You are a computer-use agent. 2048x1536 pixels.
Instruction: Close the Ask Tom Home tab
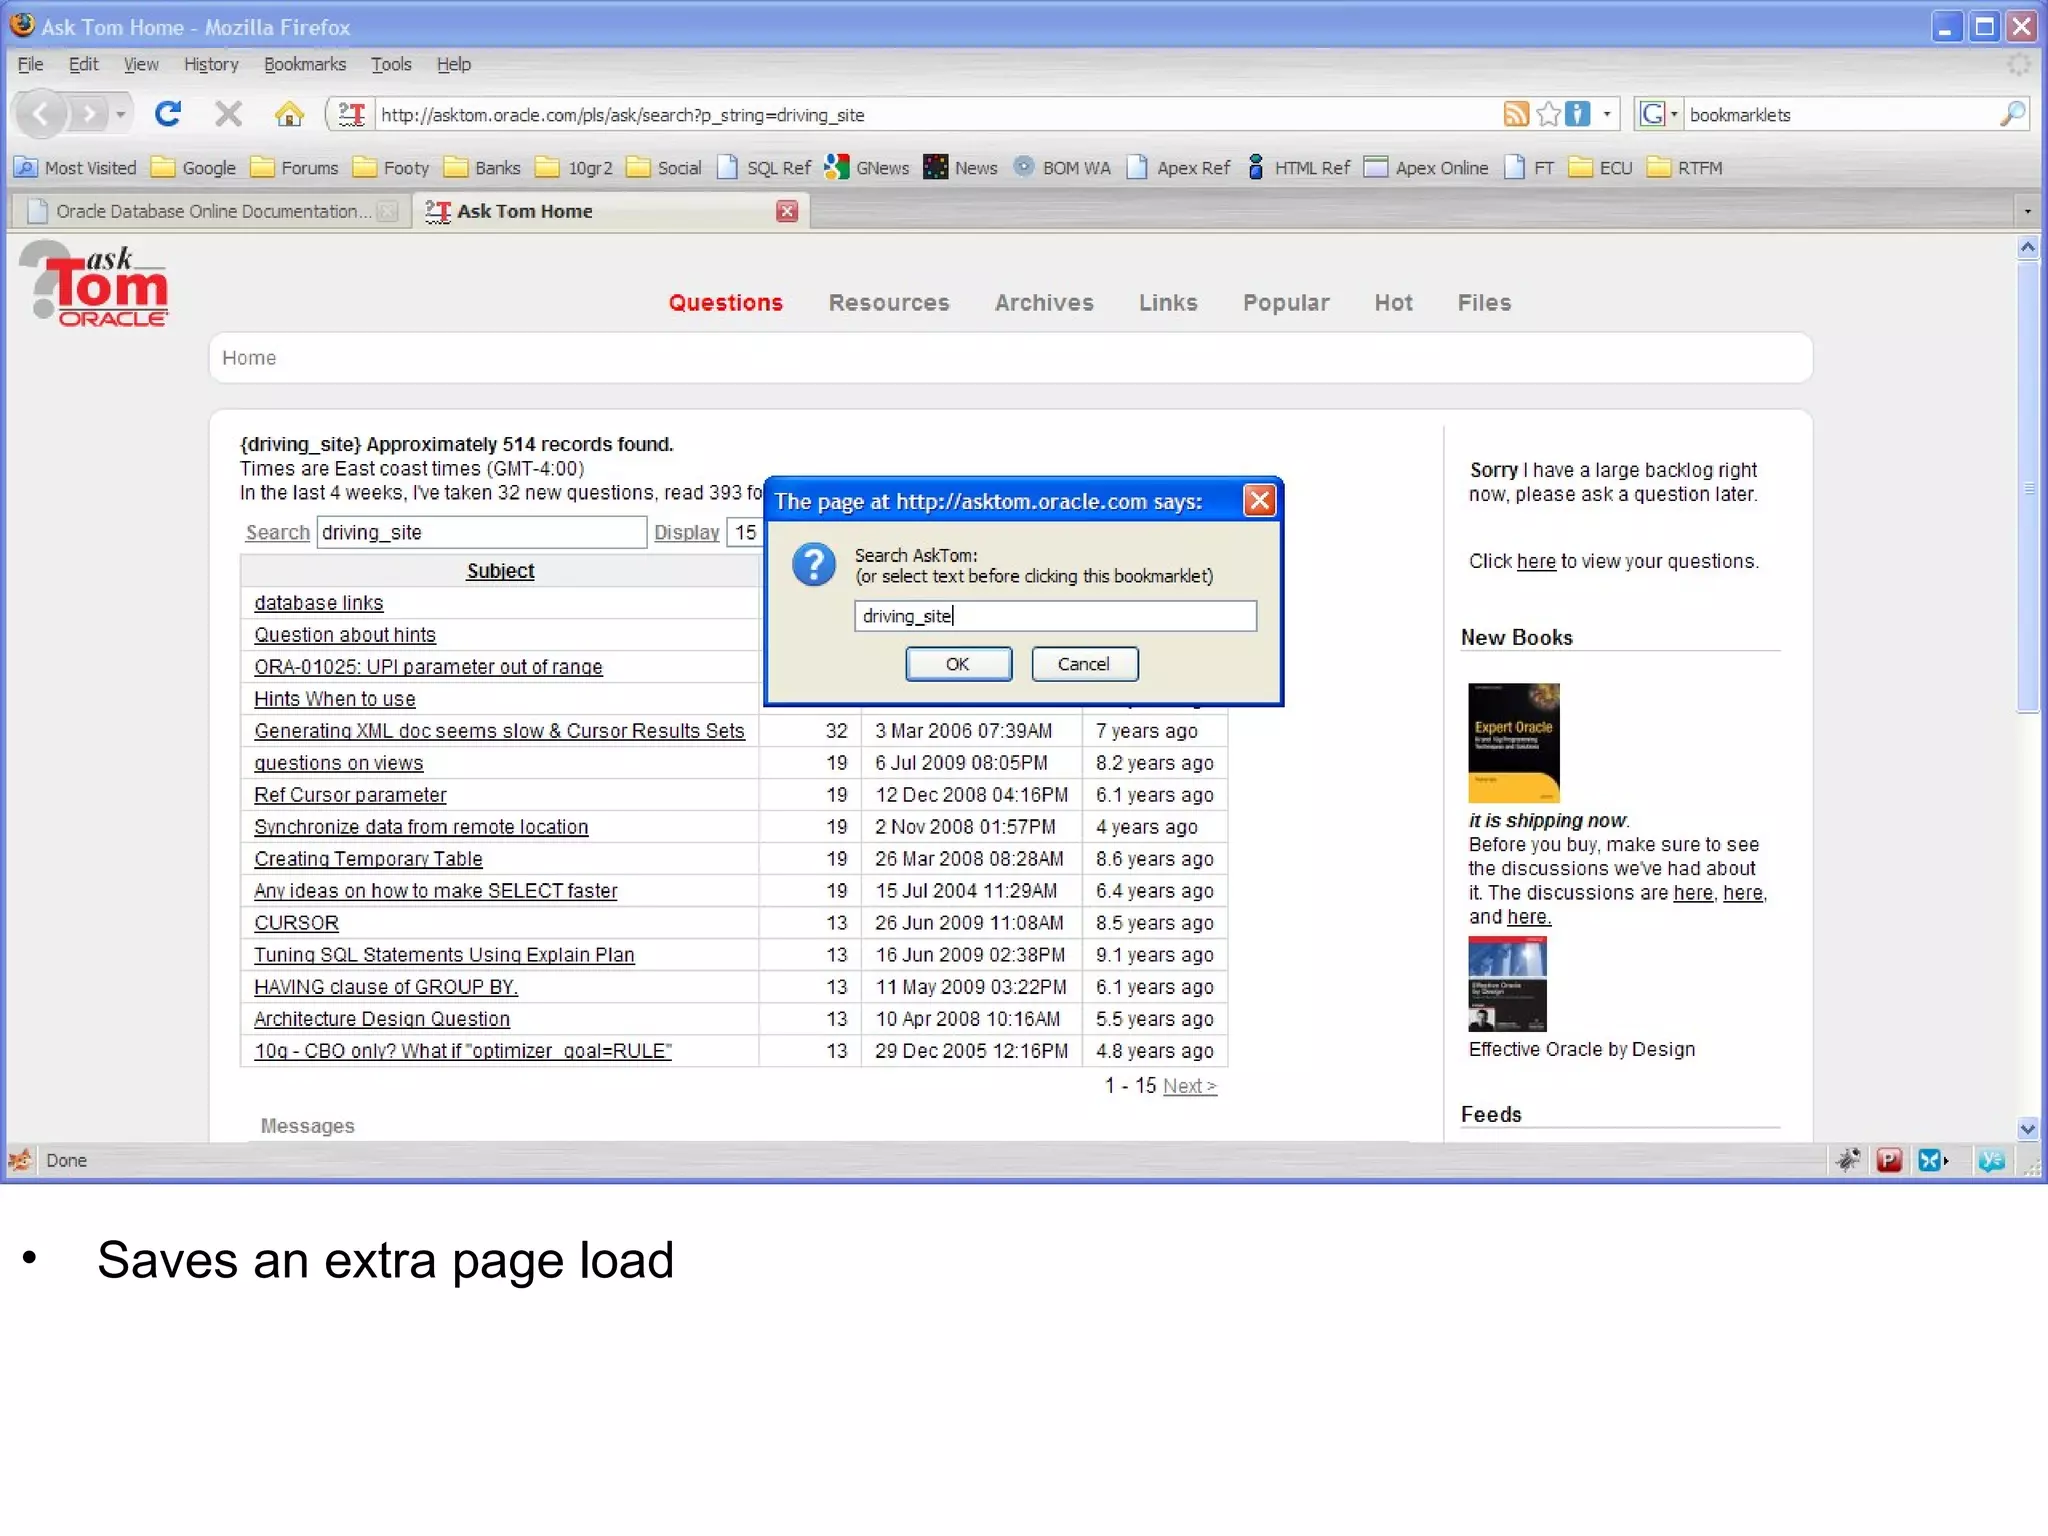pyautogui.click(x=787, y=211)
